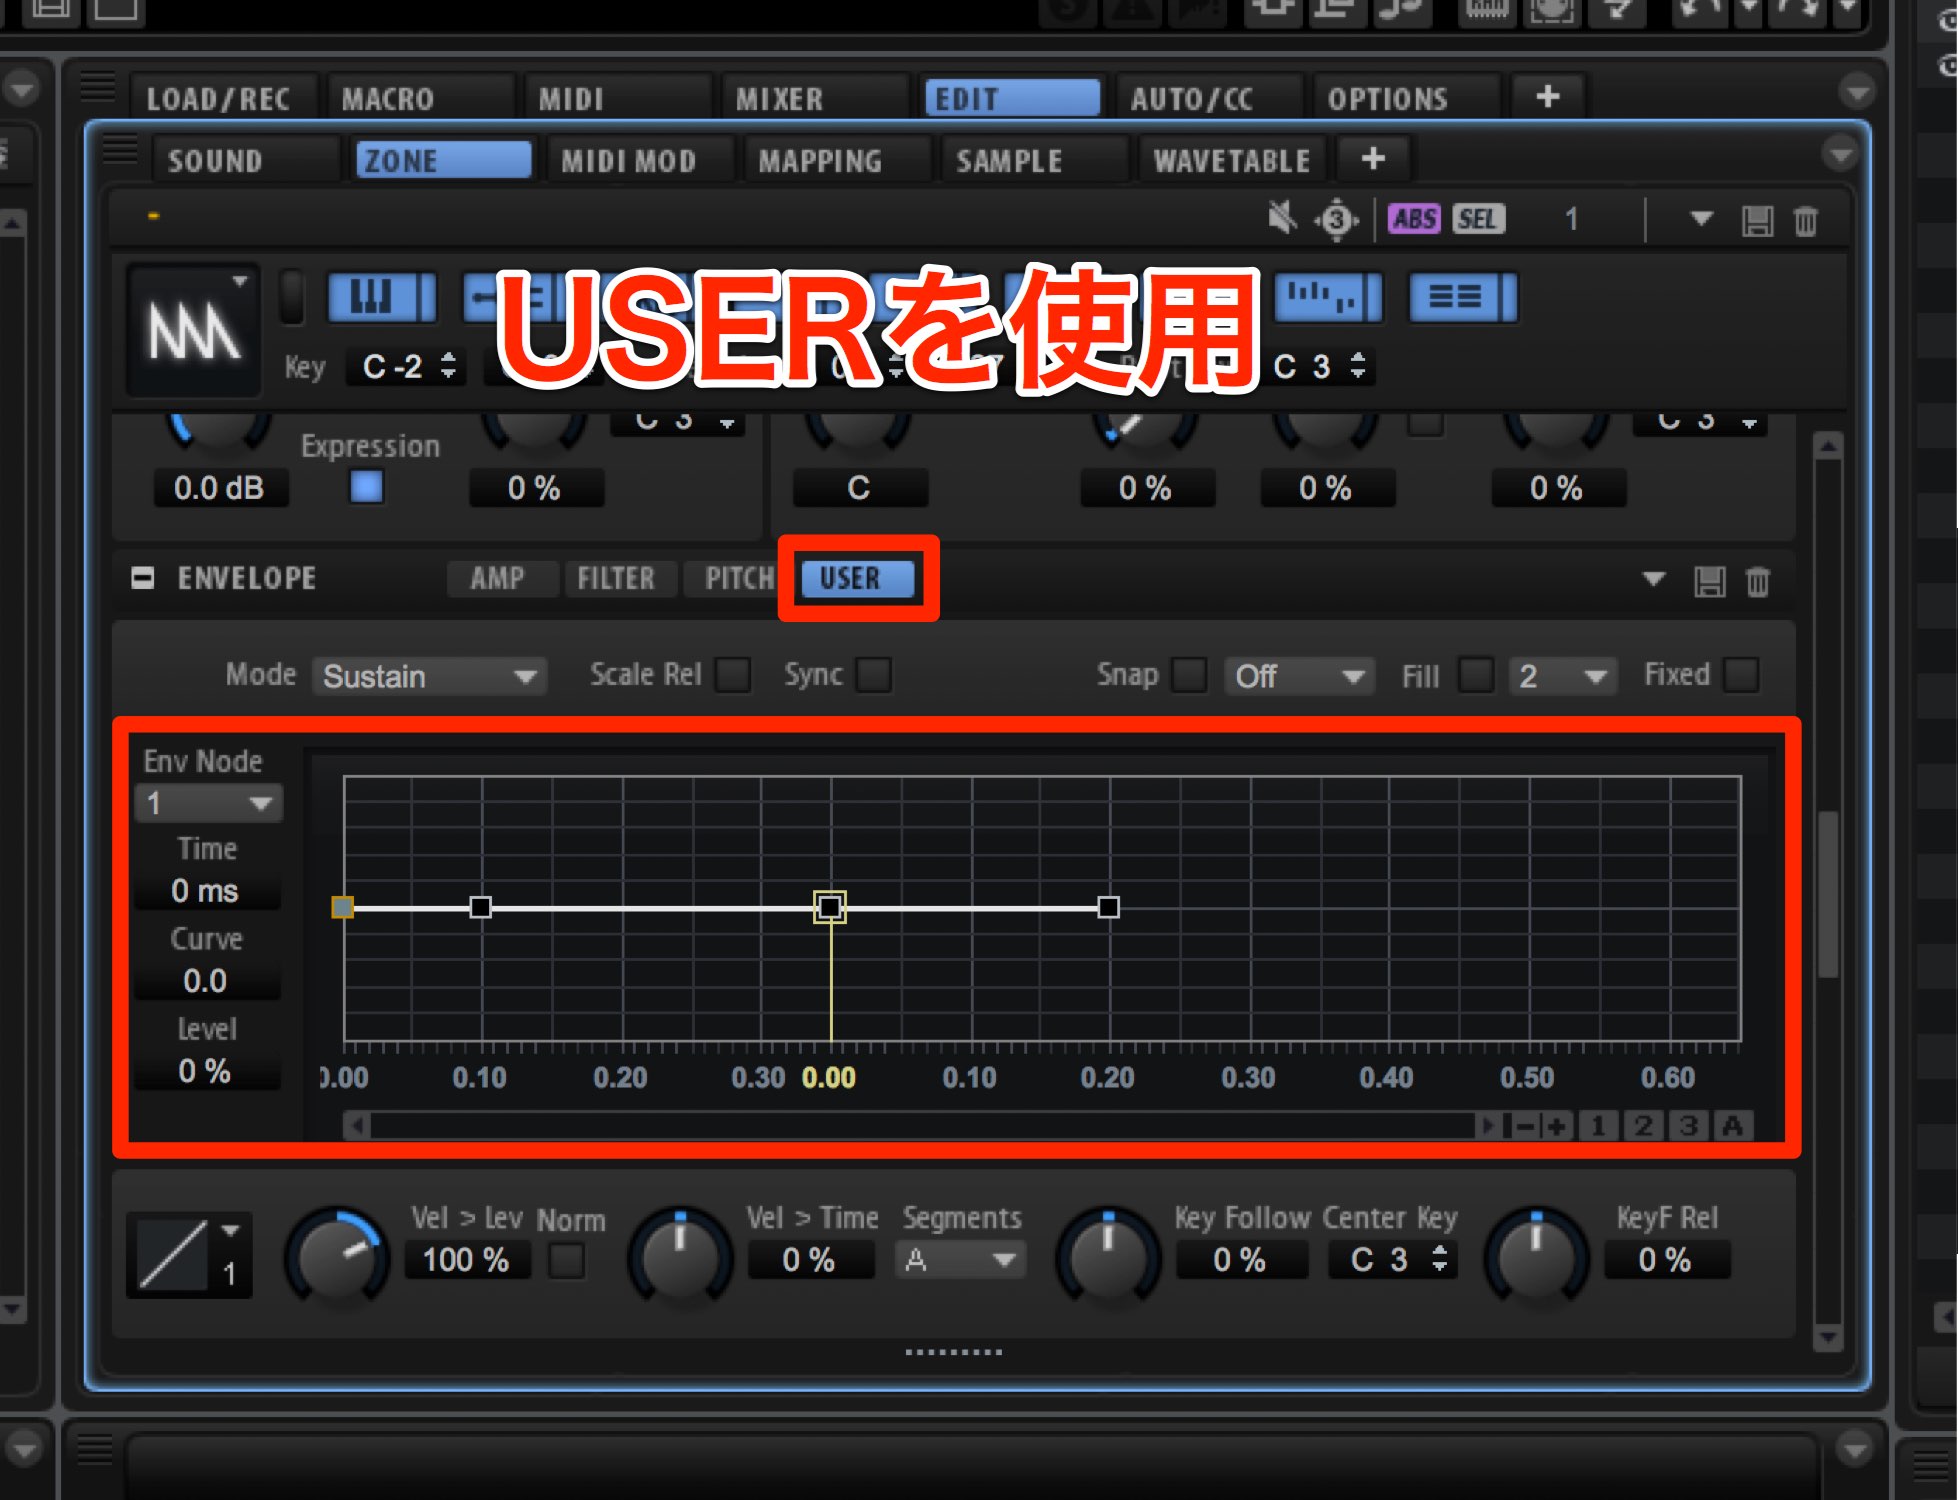Viewport: 1958px width, 1500px height.
Task: Click the C 3 stepper next to section icons
Action: (1357, 366)
